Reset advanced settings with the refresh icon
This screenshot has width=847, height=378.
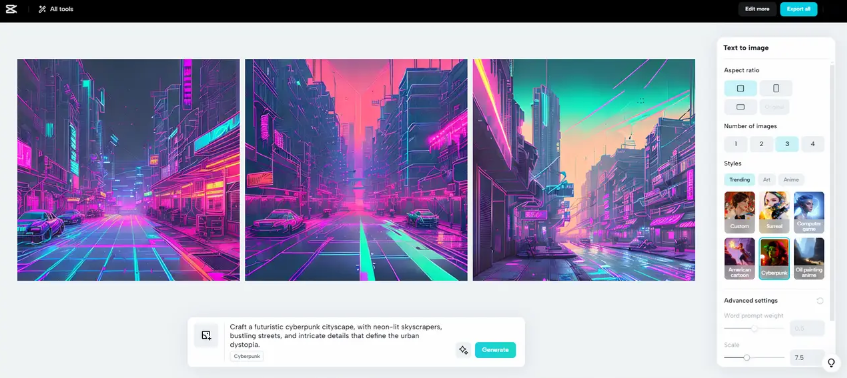[819, 301]
